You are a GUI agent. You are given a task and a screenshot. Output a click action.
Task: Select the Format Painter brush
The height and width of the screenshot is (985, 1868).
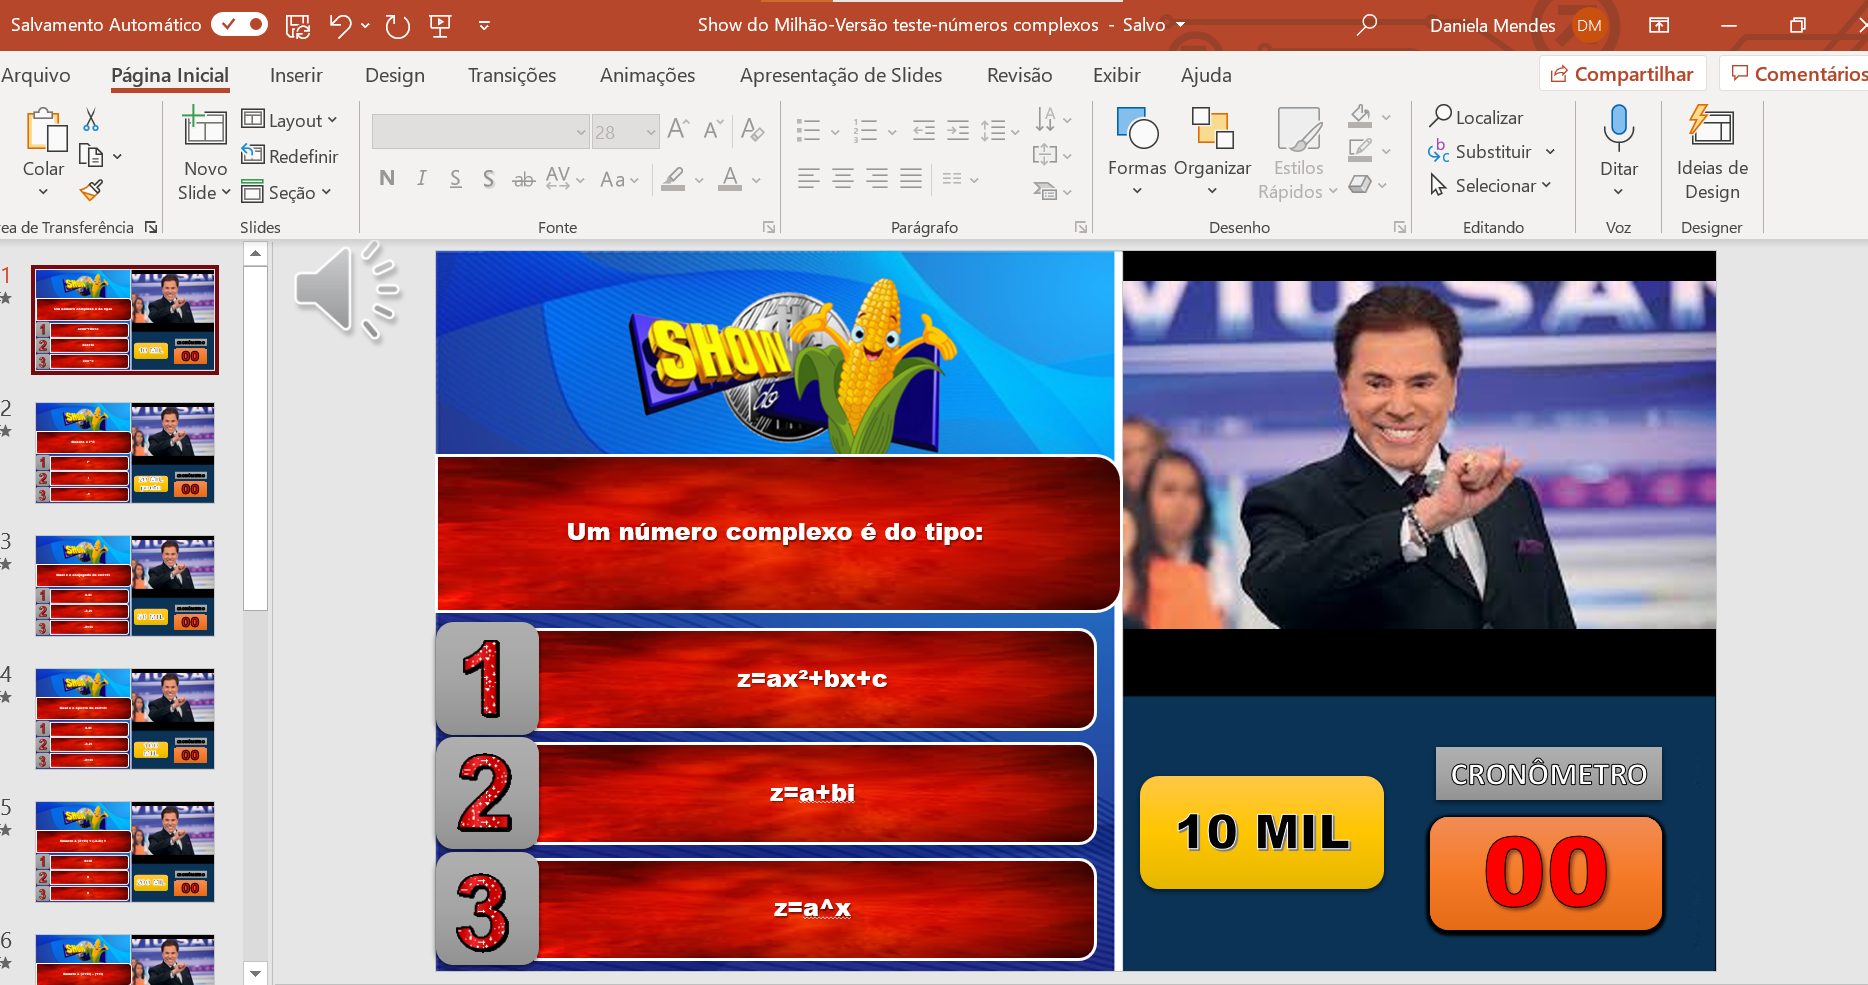point(91,190)
